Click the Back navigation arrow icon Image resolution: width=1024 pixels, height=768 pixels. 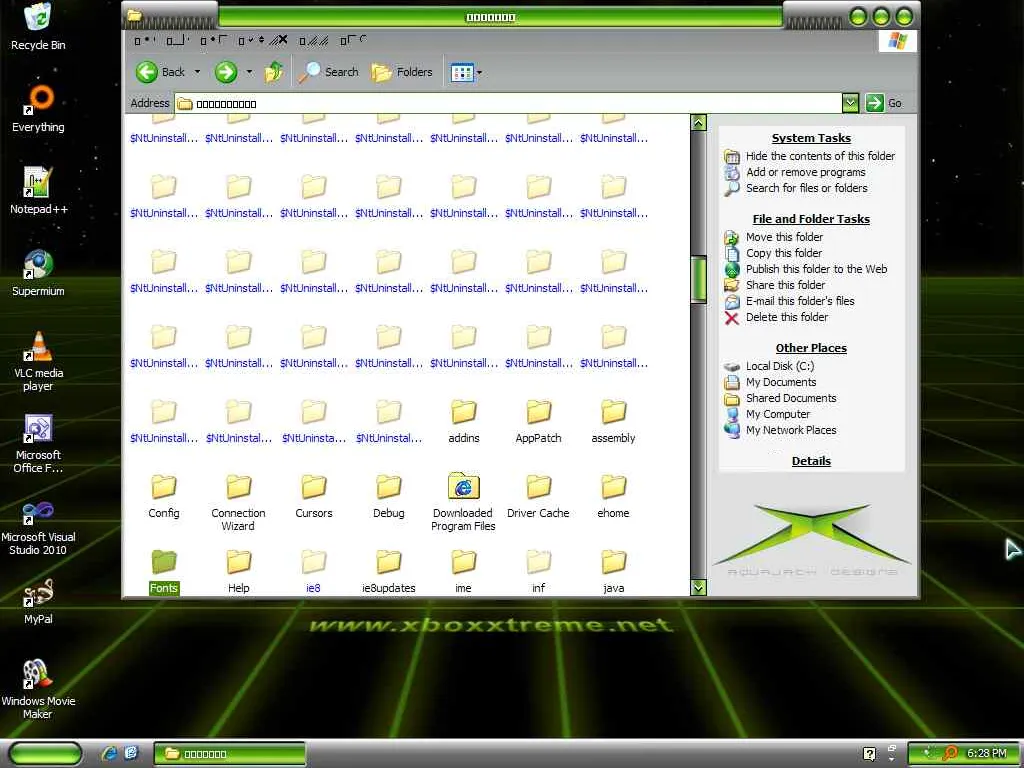(148, 72)
